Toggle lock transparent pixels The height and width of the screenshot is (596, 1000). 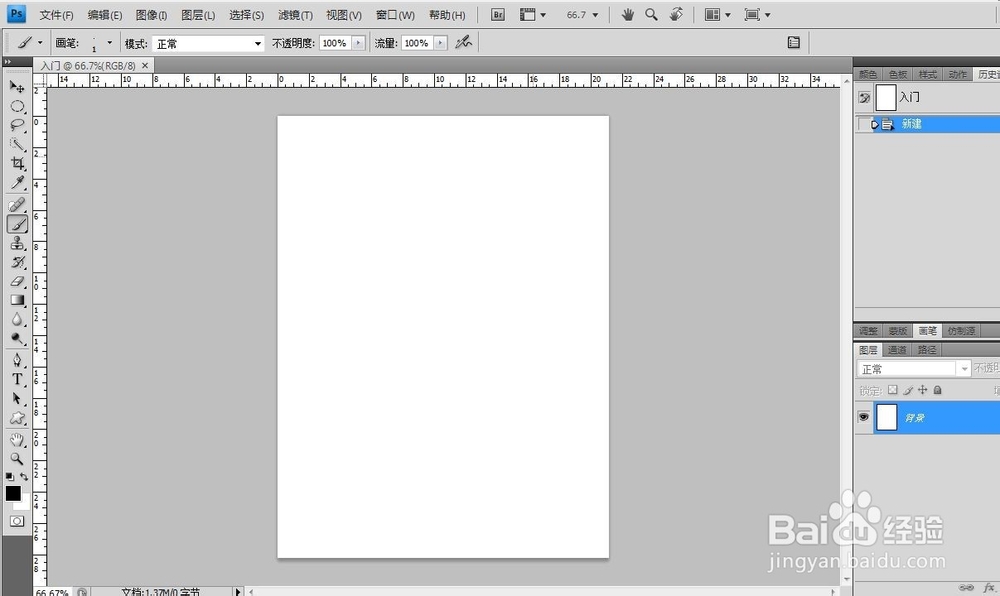pyautogui.click(x=893, y=389)
